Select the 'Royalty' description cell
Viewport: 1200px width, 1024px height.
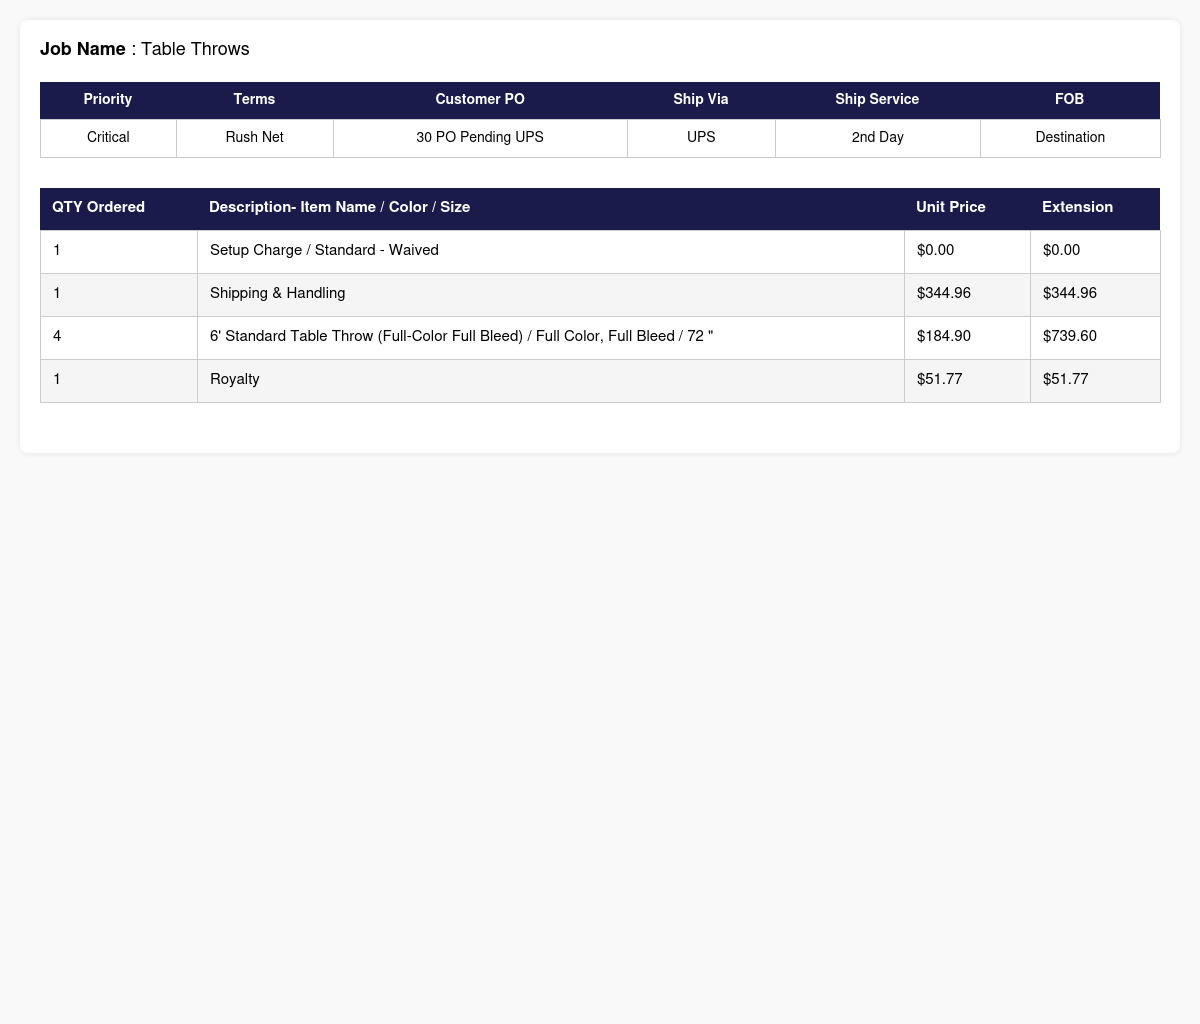point(551,380)
